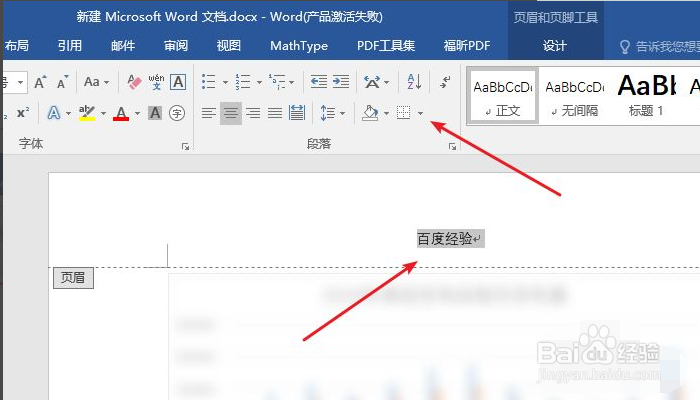Click the Decrease Indent icon
The width and height of the screenshot is (700, 400).
(319, 82)
